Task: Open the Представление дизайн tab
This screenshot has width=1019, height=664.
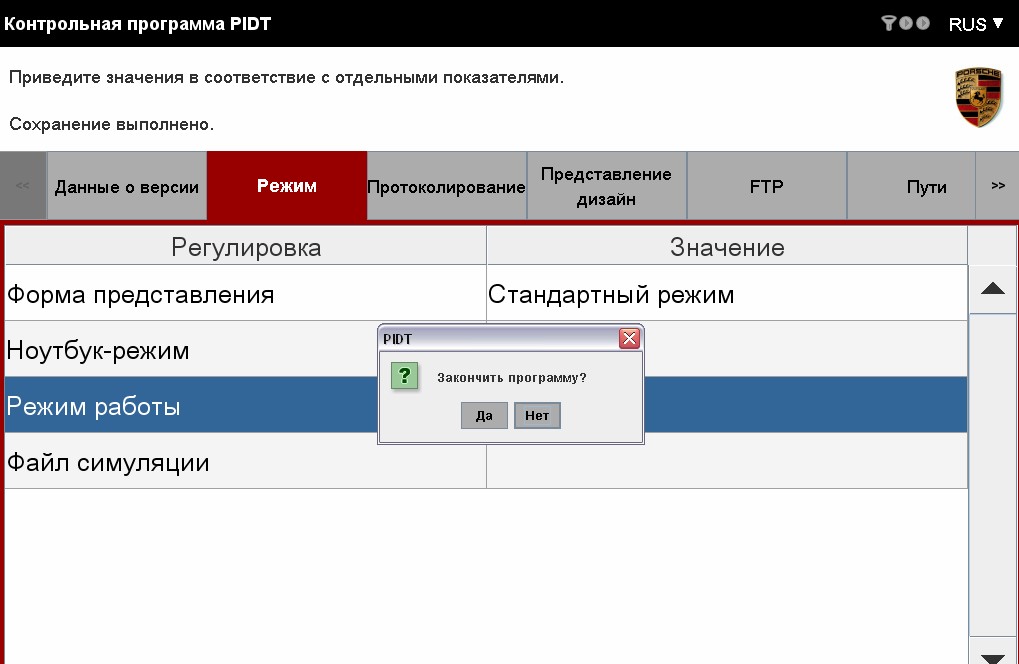Action: tap(606, 187)
